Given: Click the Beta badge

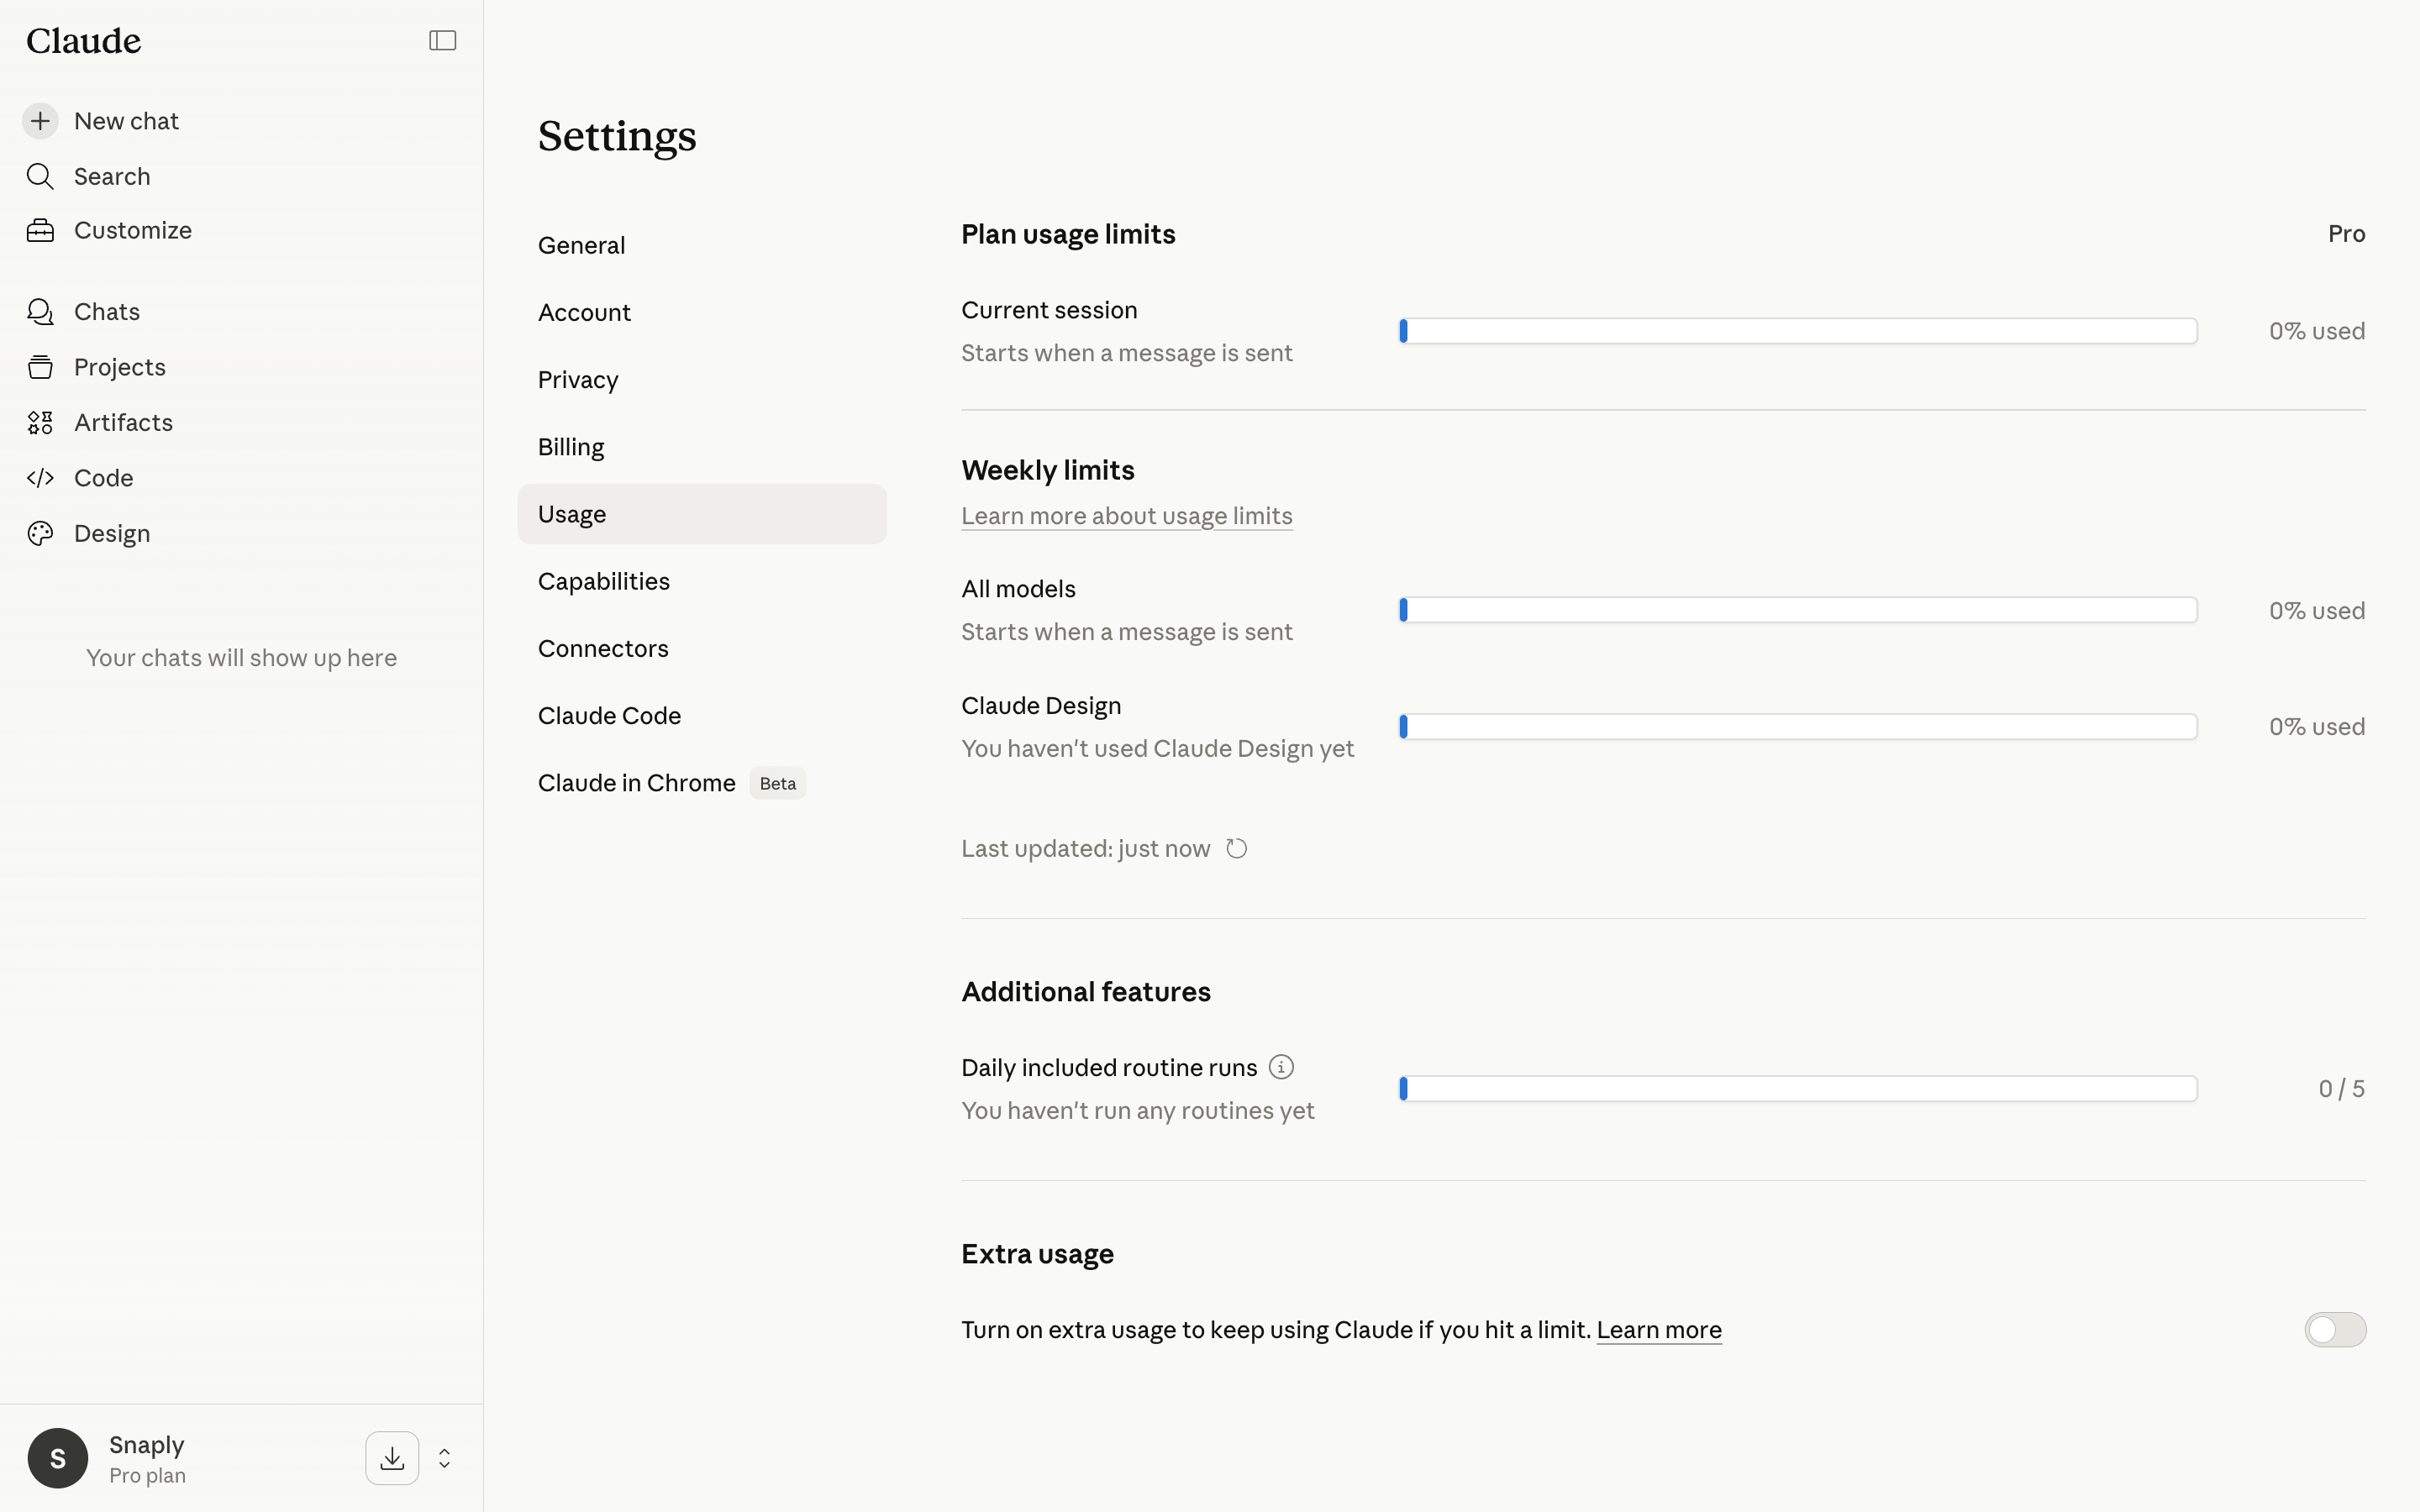Looking at the screenshot, I should 778,783.
